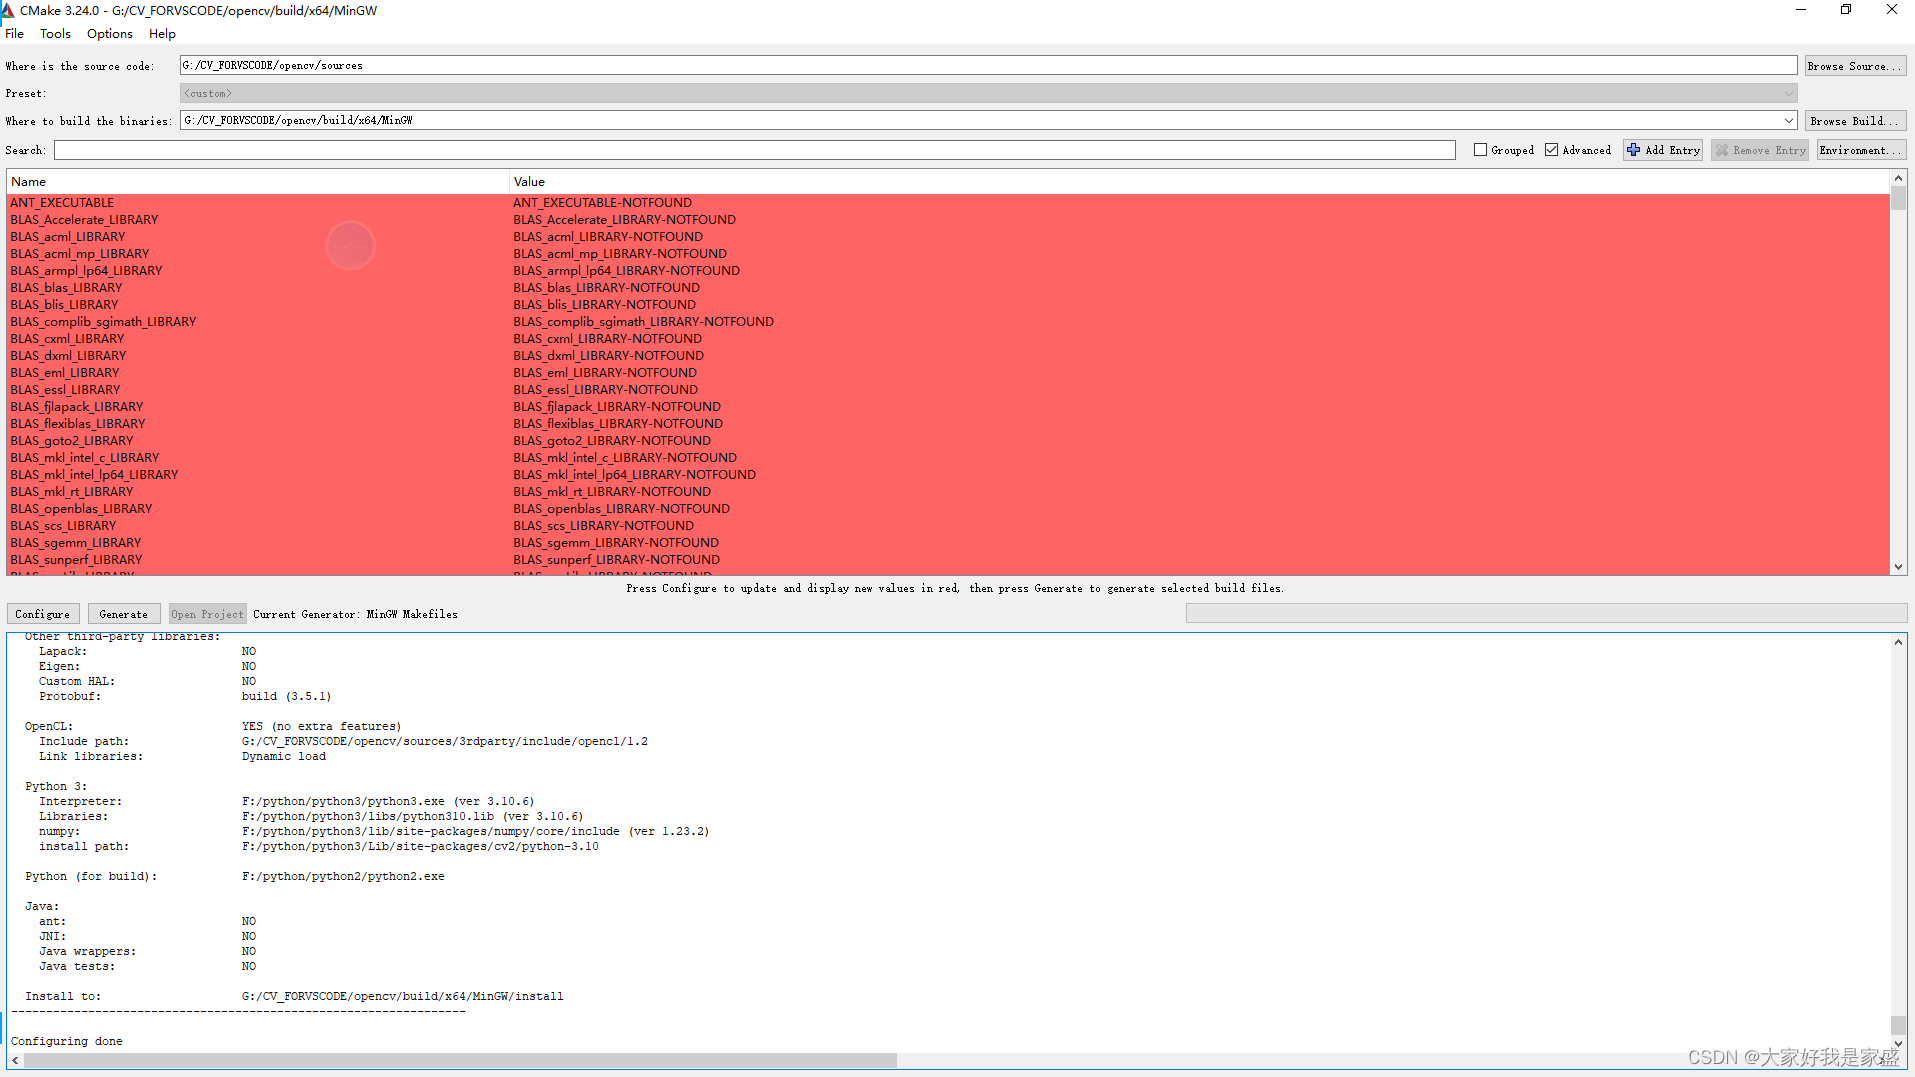Click the Value column header
The image size is (1915, 1077).
click(x=1199, y=181)
